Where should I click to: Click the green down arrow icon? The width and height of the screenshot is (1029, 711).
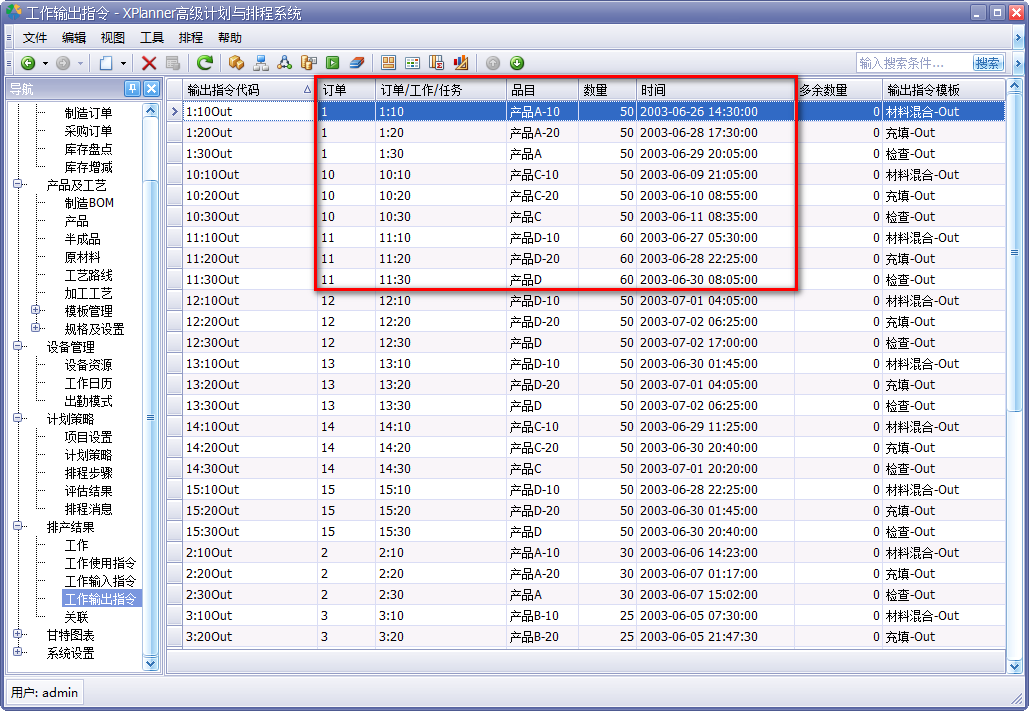point(517,63)
